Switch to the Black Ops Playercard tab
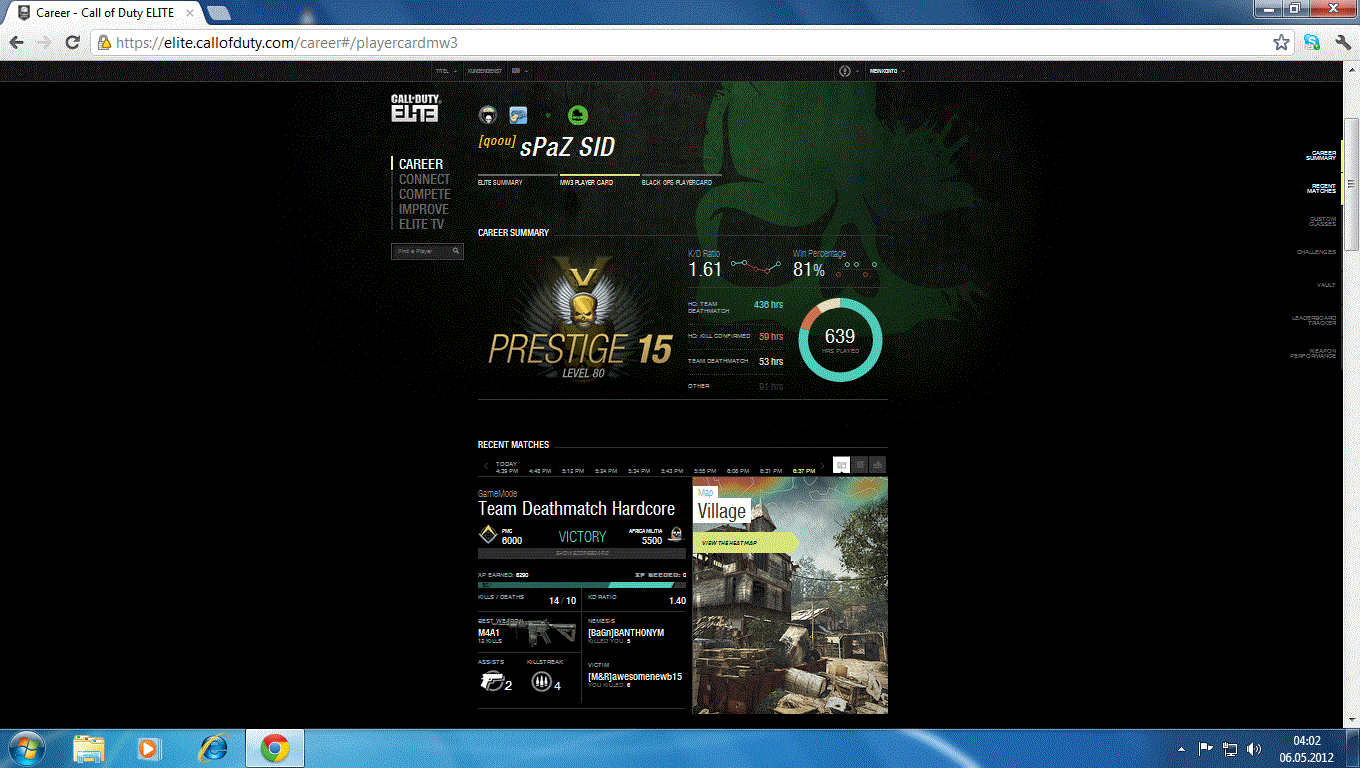Viewport: 1360px width, 768px height. (677, 183)
